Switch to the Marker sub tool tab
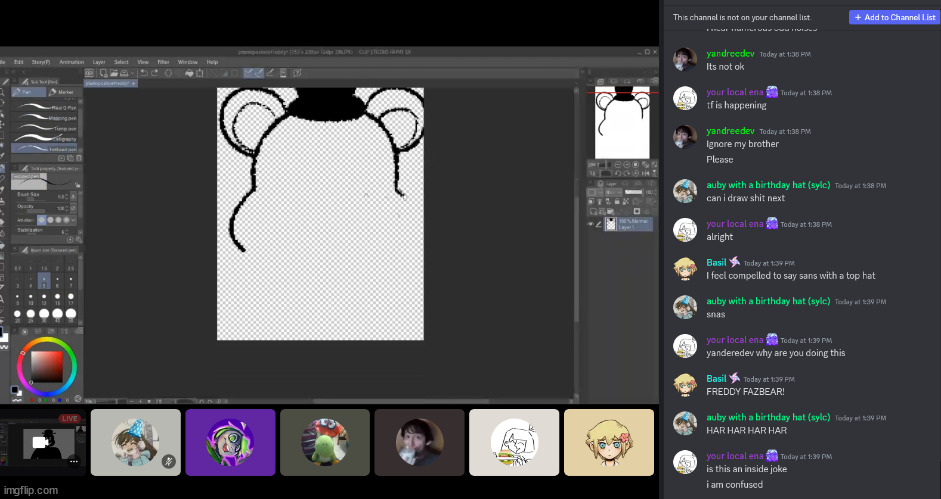Image resolution: width=941 pixels, height=499 pixels. (x=63, y=92)
